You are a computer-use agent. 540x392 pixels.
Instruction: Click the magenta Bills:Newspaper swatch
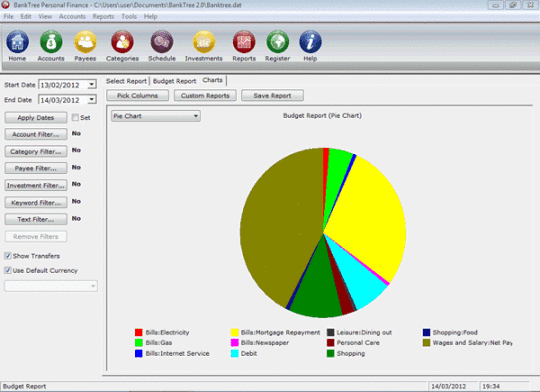coord(235,343)
